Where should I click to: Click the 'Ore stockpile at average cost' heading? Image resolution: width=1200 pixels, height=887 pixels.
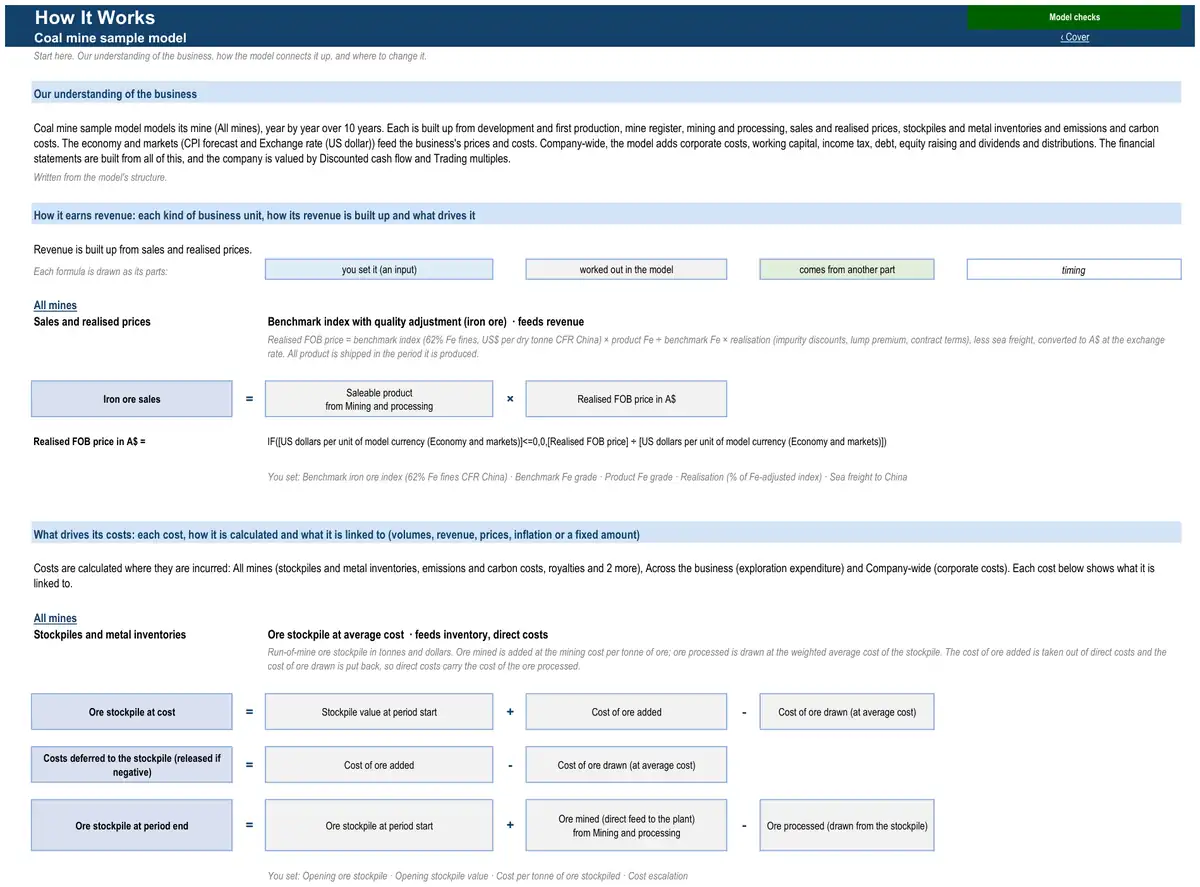[336, 635]
